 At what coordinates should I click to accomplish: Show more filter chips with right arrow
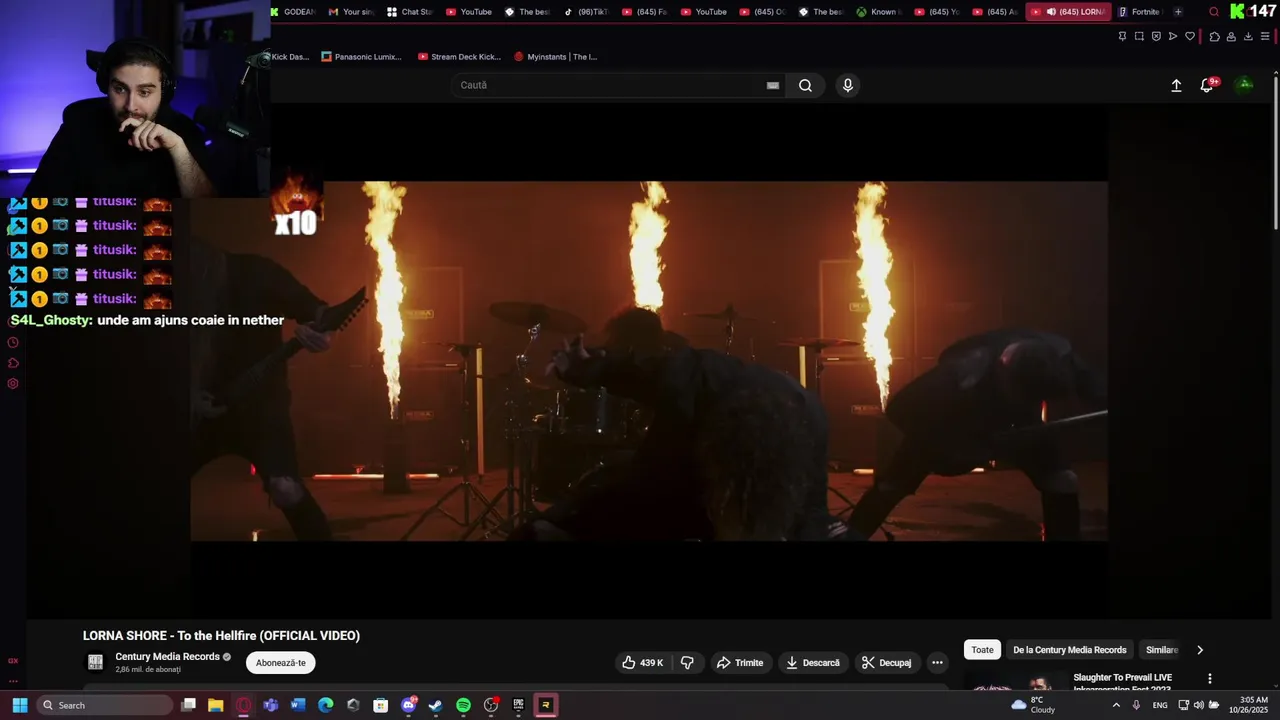pos(1200,650)
